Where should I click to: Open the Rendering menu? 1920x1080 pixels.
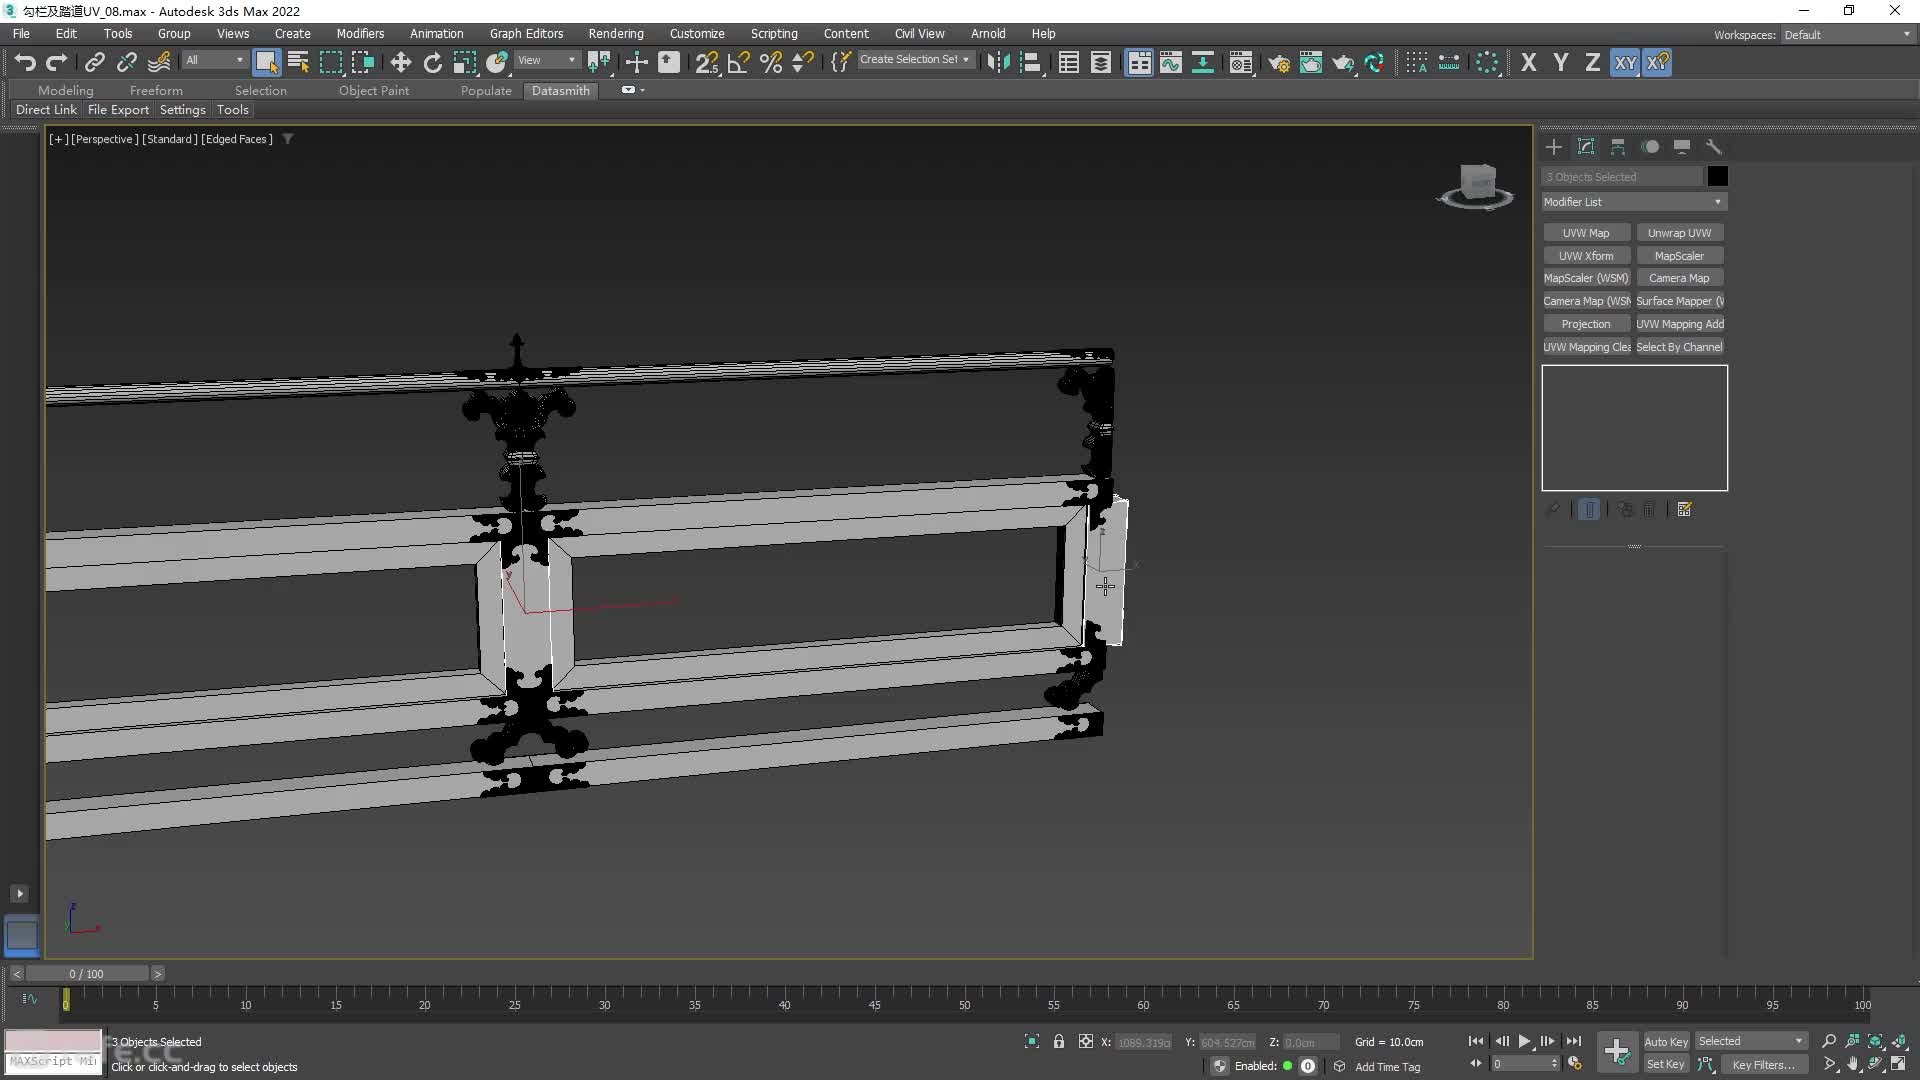tap(616, 34)
